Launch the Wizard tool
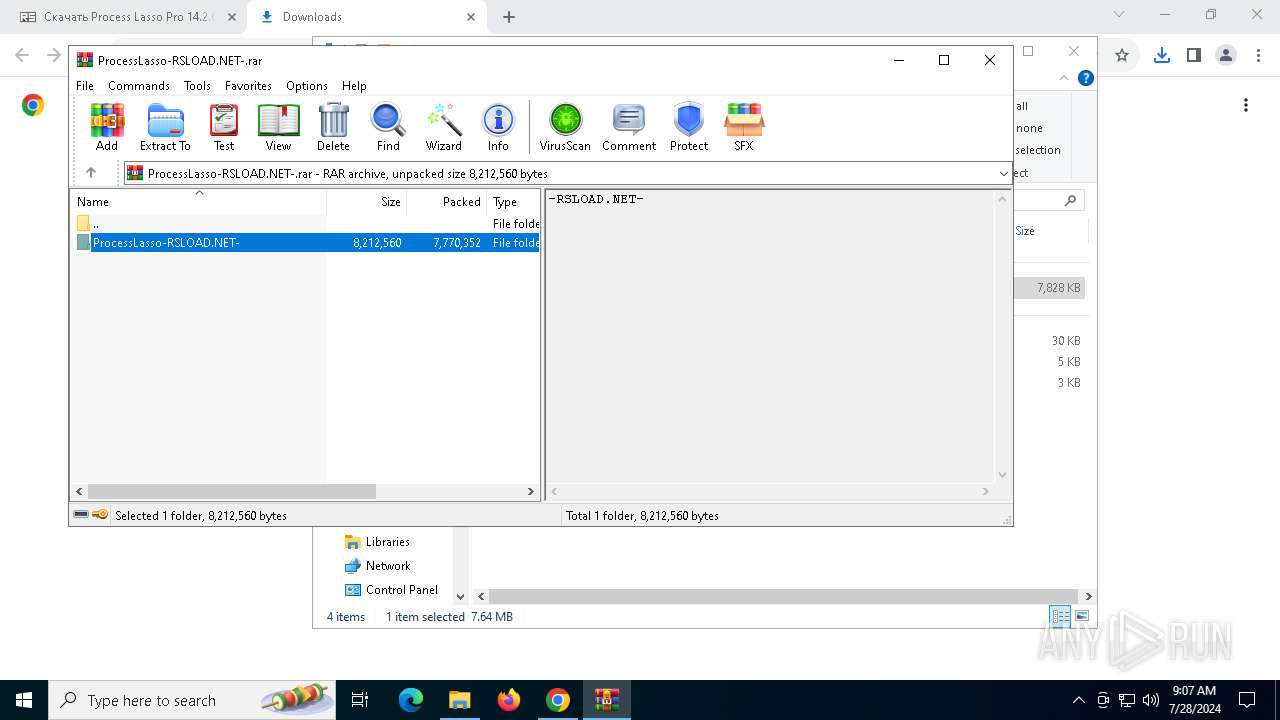Viewport: 1280px width, 720px height. pos(443,127)
